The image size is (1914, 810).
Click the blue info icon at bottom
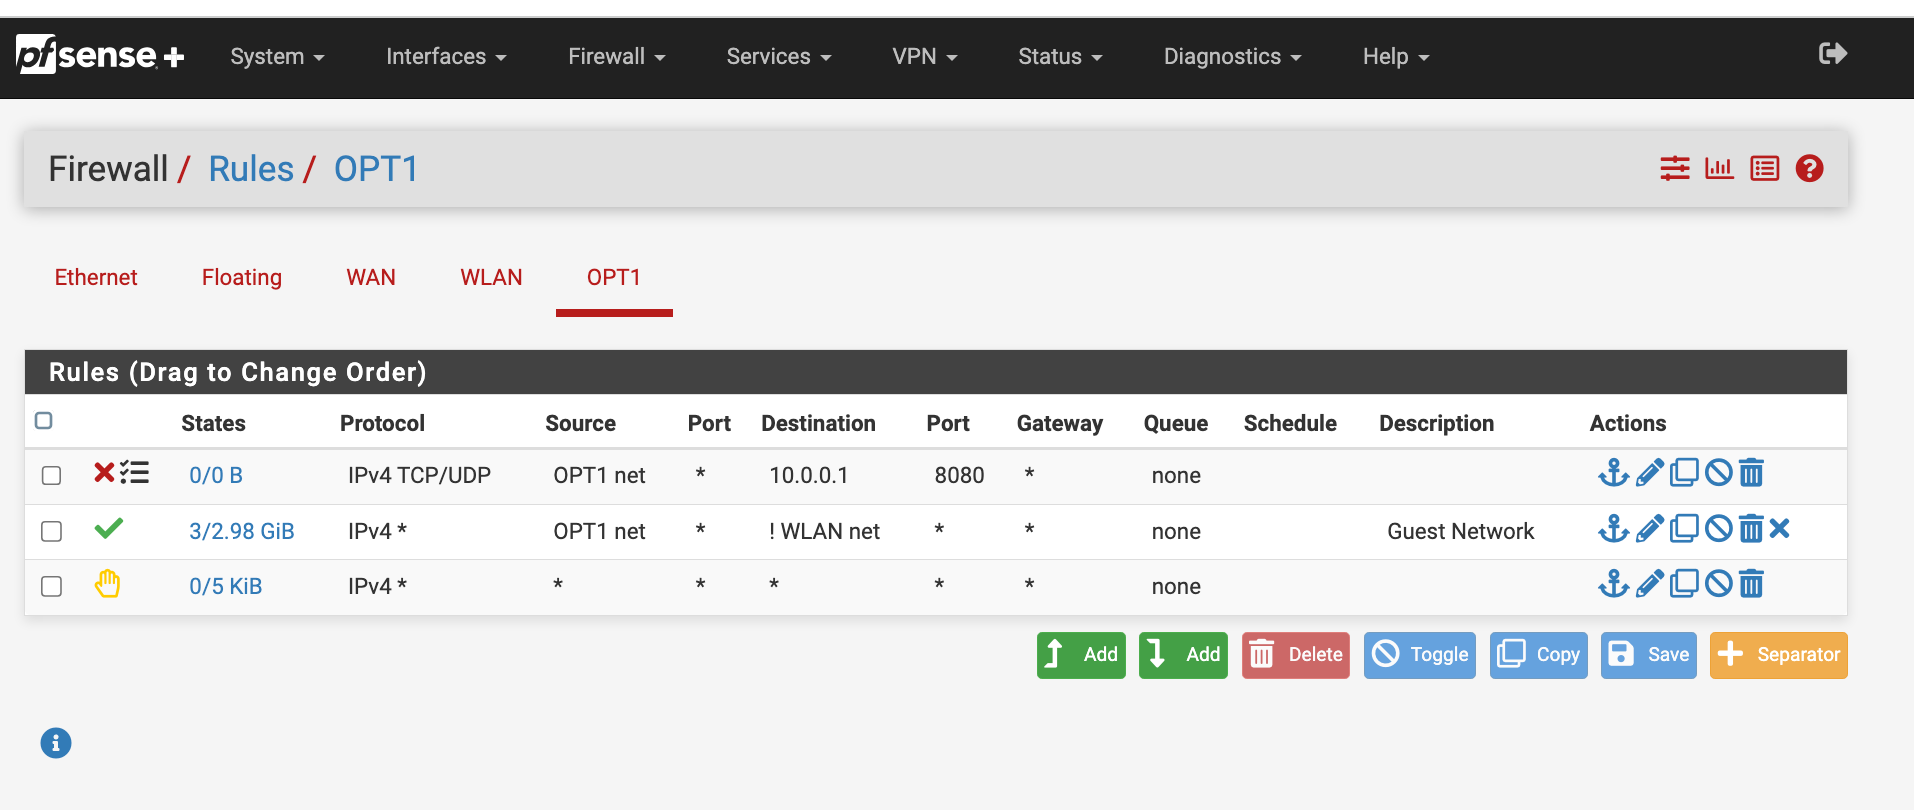coord(56,743)
